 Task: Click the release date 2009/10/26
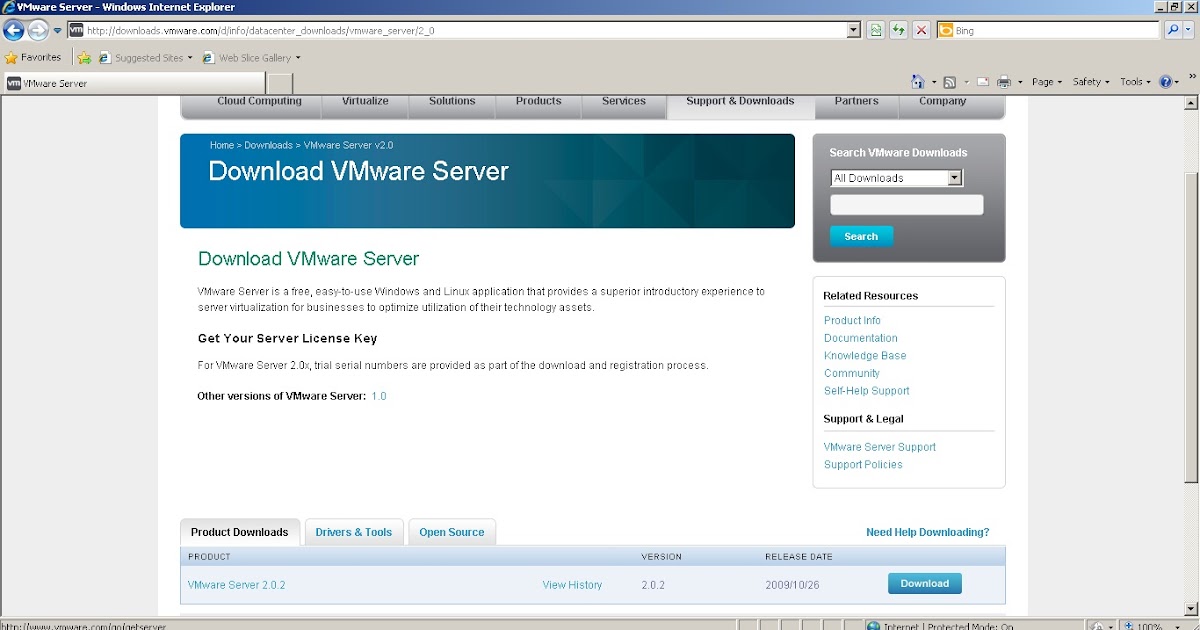coord(792,585)
